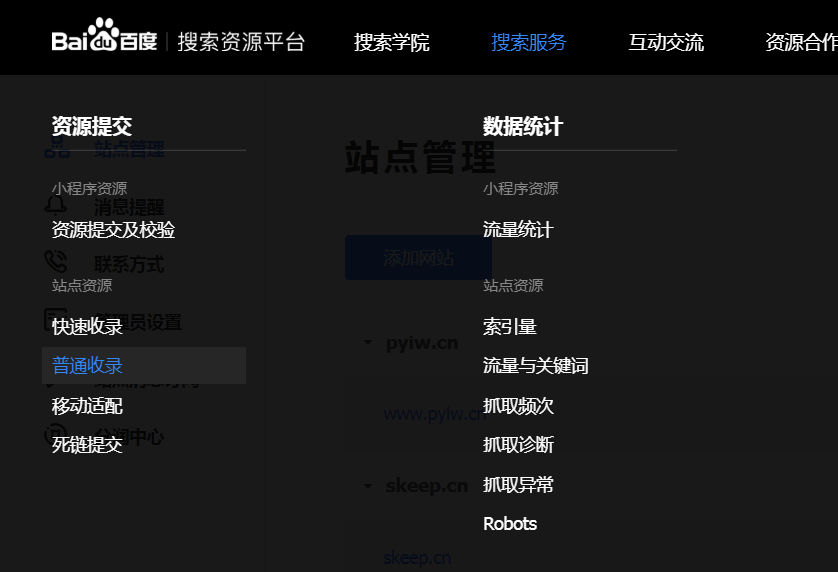
Task: Open 索引量 data entry
Action: pos(509,326)
